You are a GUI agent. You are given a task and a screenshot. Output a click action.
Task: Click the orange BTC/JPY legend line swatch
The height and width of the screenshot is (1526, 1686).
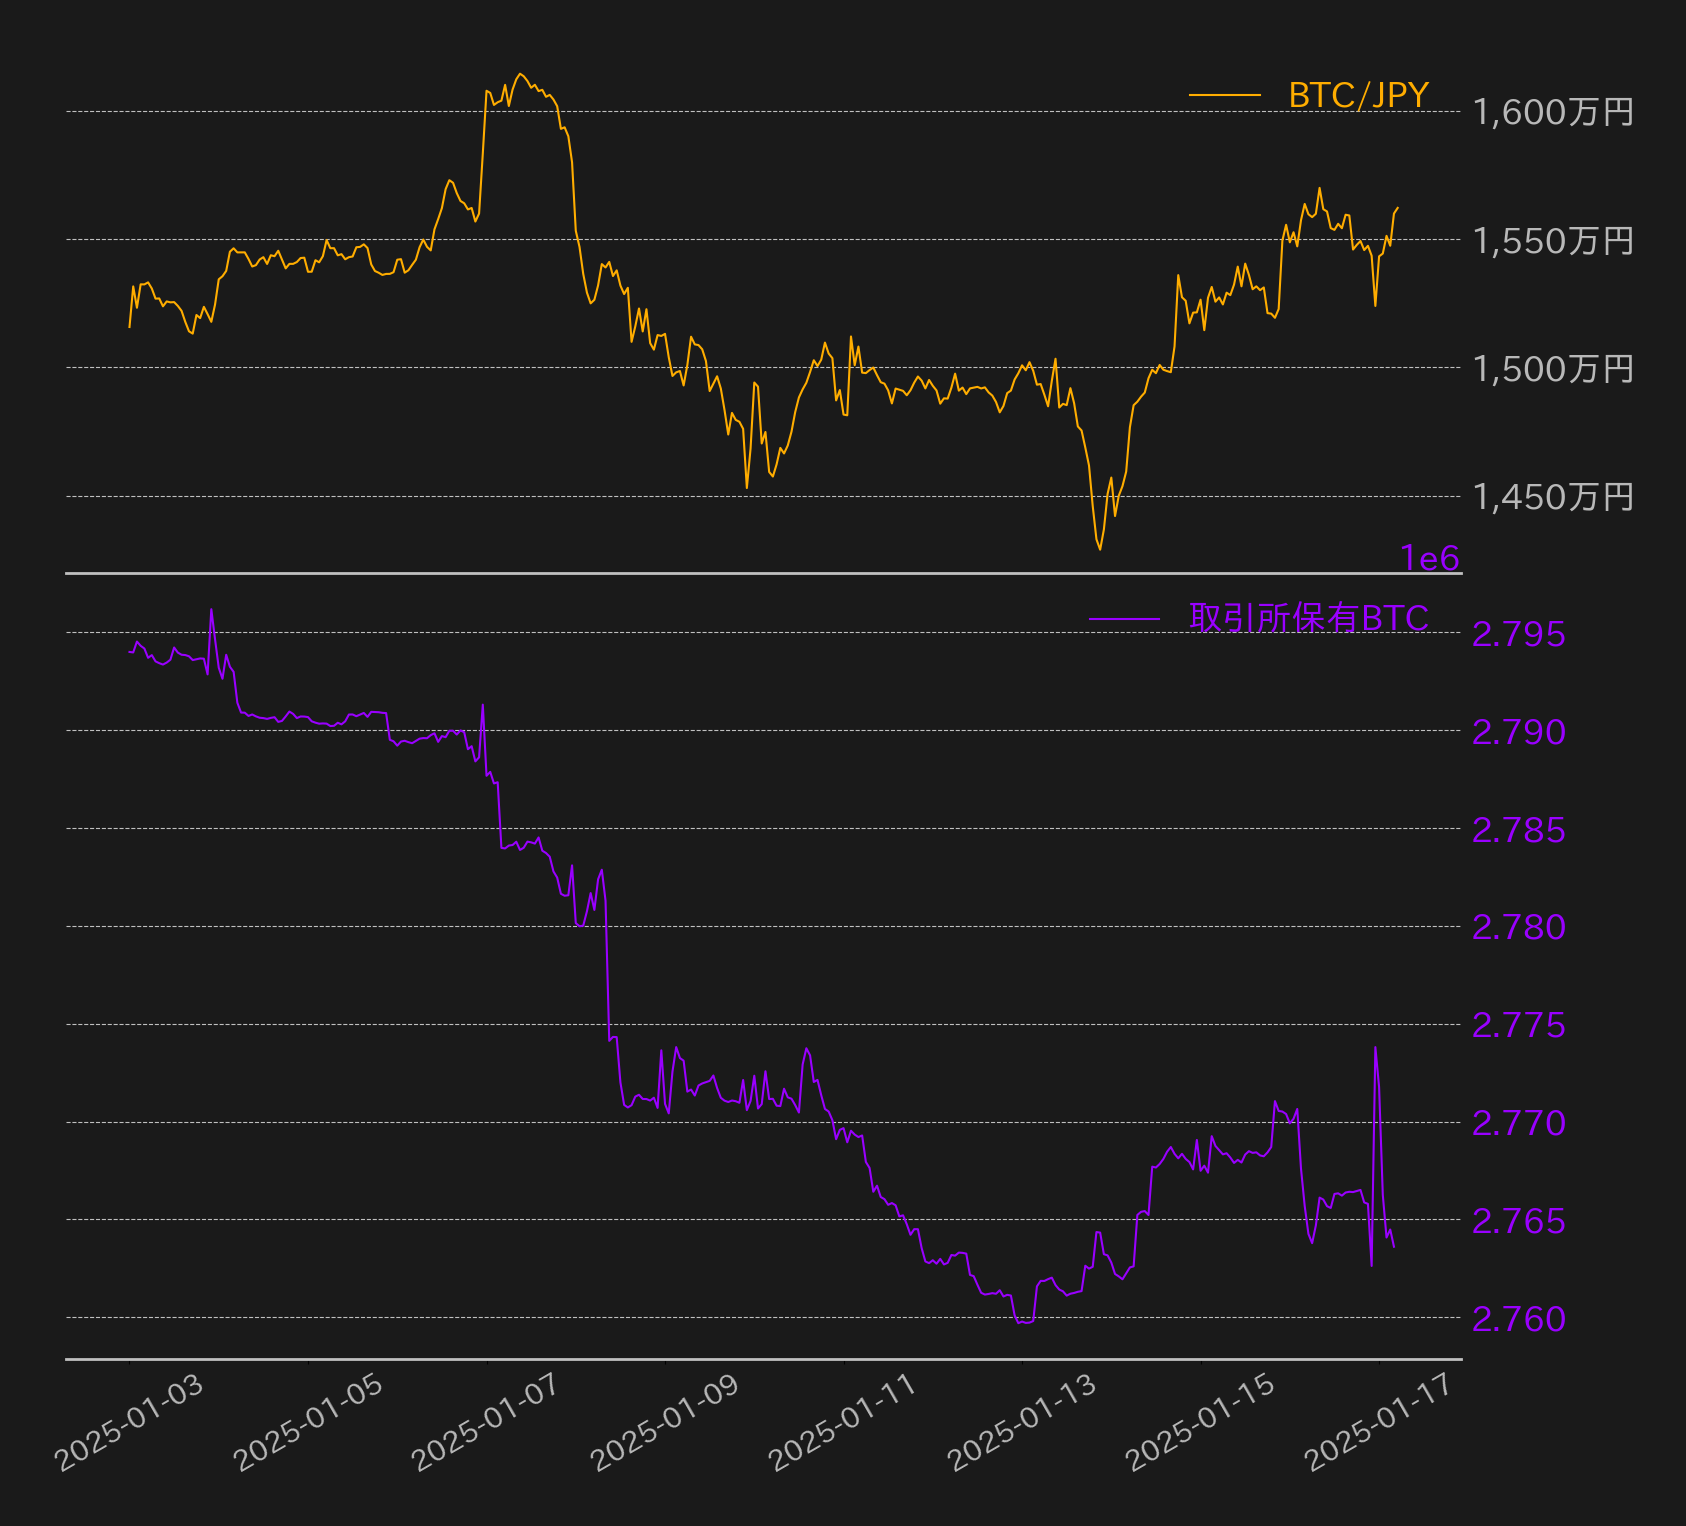[1225, 96]
